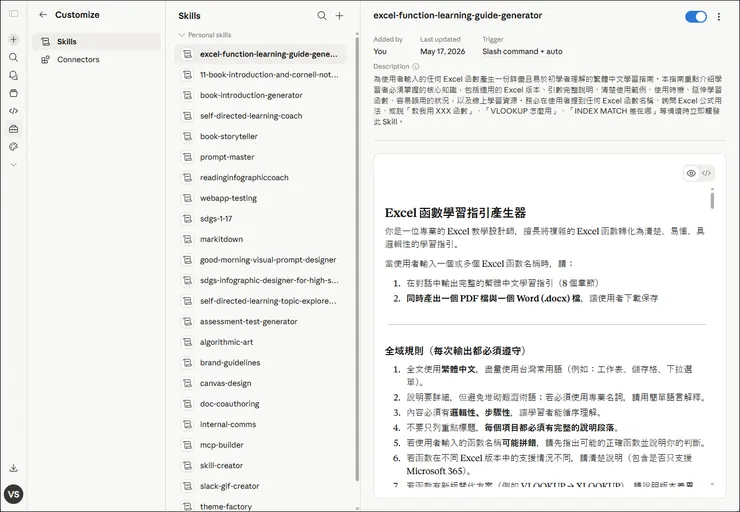Select 11-book-introduction-and-cornell-not... skill
The height and width of the screenshot is (512, 740).
click(260, 75)
